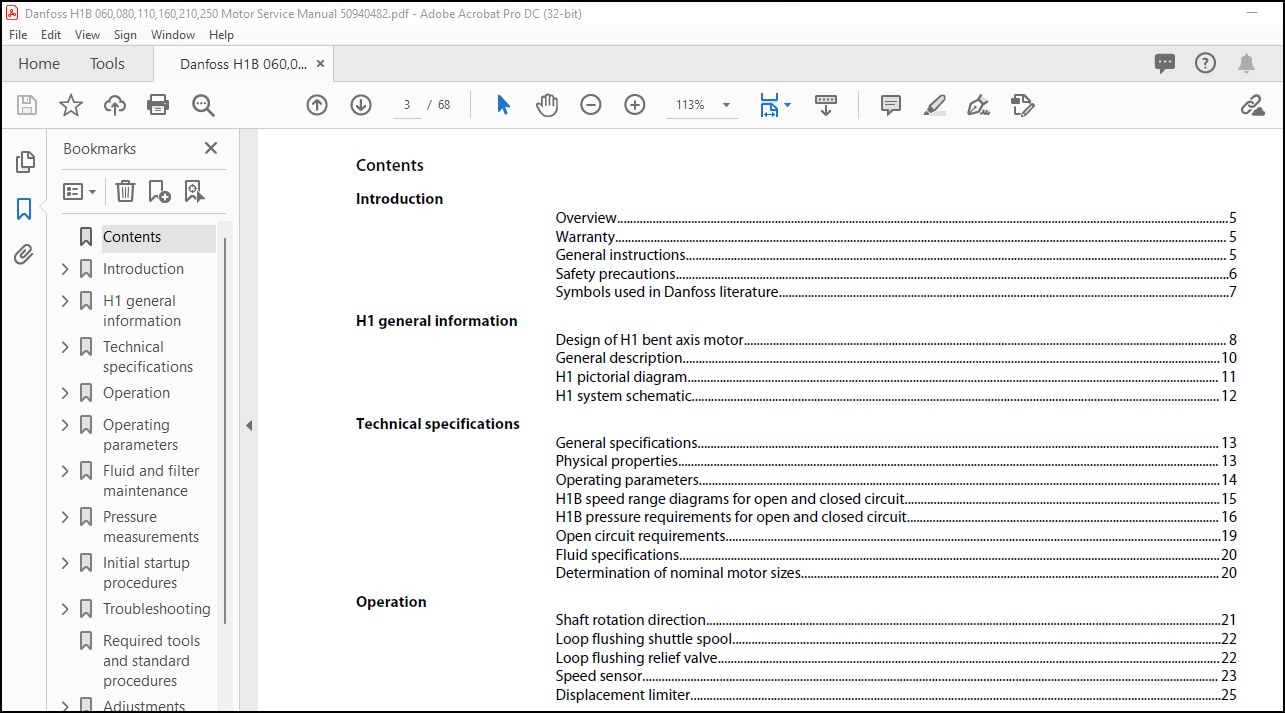
Task: Delete selected bookmark with trash icon
Action: pos(125,191)
